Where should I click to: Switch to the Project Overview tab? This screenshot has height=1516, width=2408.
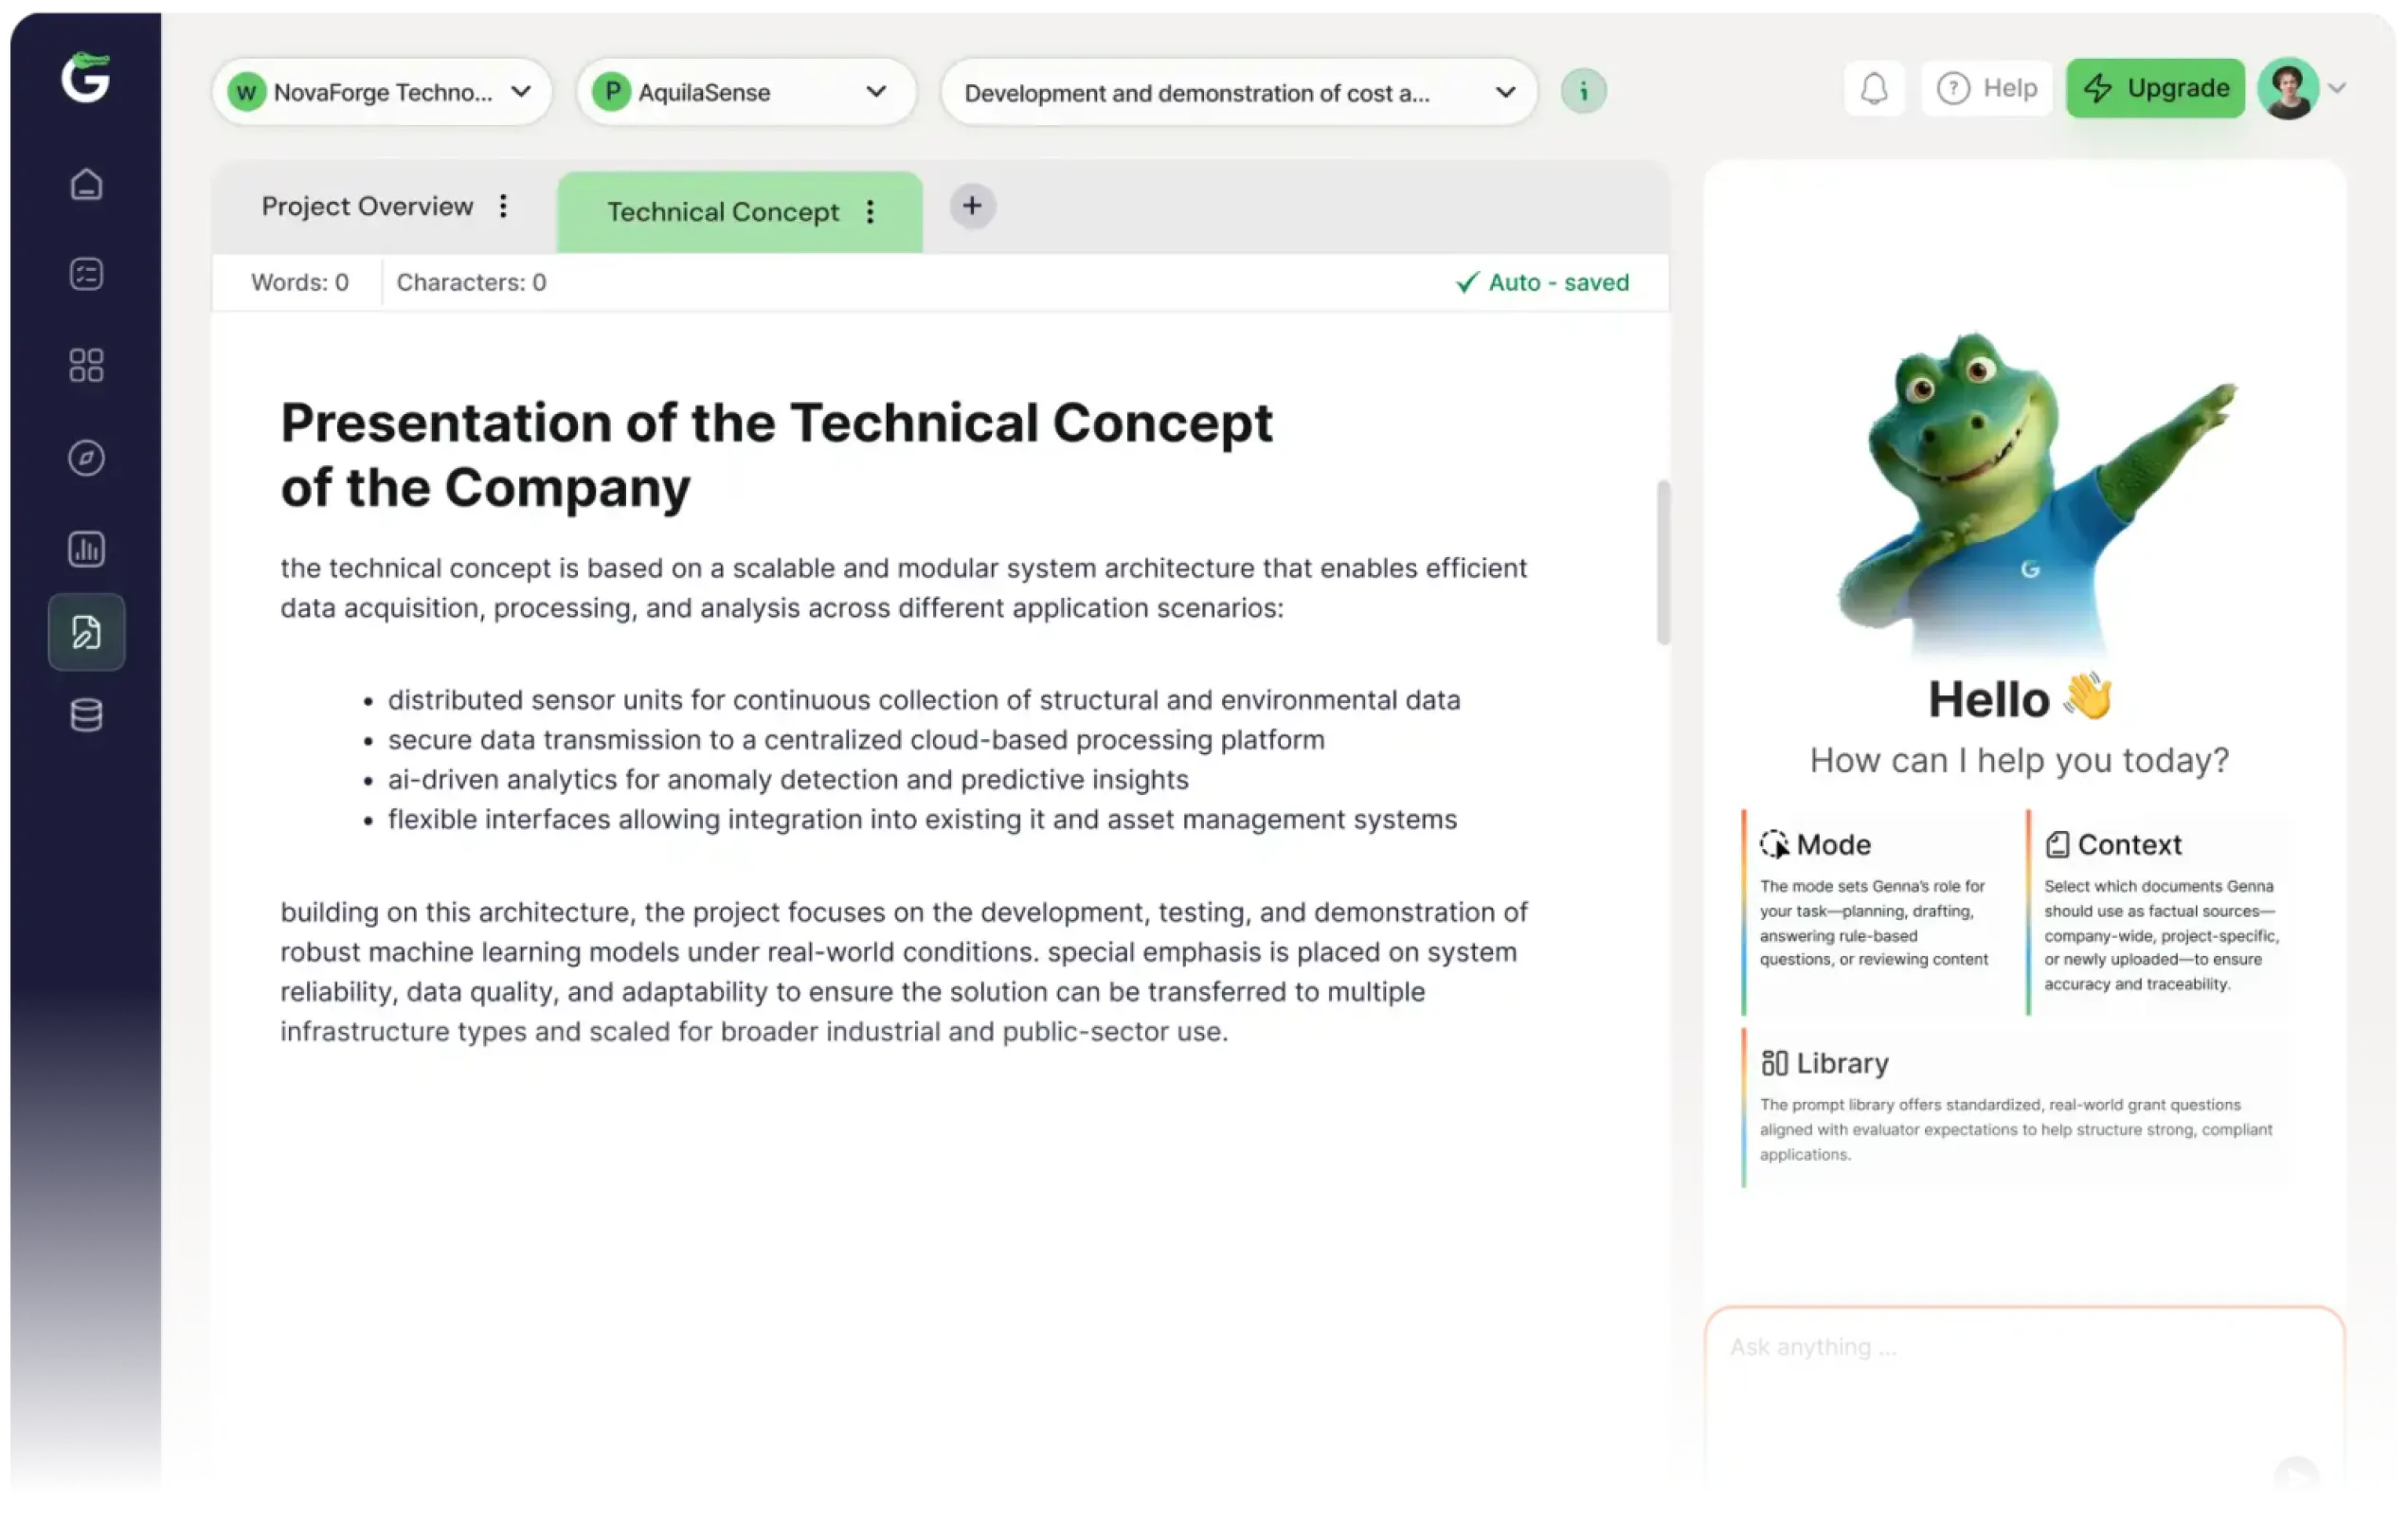(x=367, y=206)
